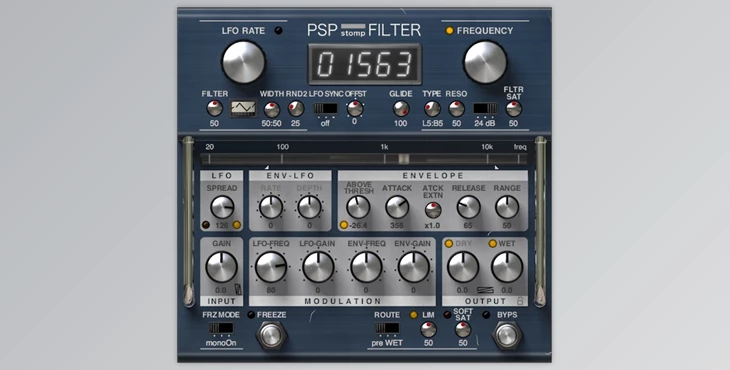This screenshot has width=730, height=370.
Task: Toggle the WET output LED
Action: pos(493,243)
